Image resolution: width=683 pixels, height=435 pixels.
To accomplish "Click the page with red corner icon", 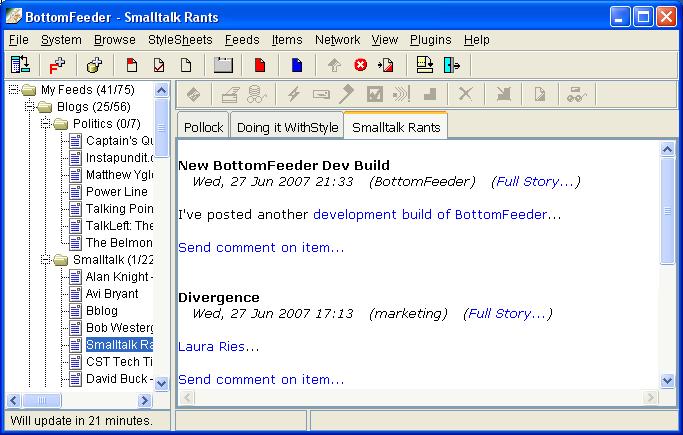I will tap(132, 65).
